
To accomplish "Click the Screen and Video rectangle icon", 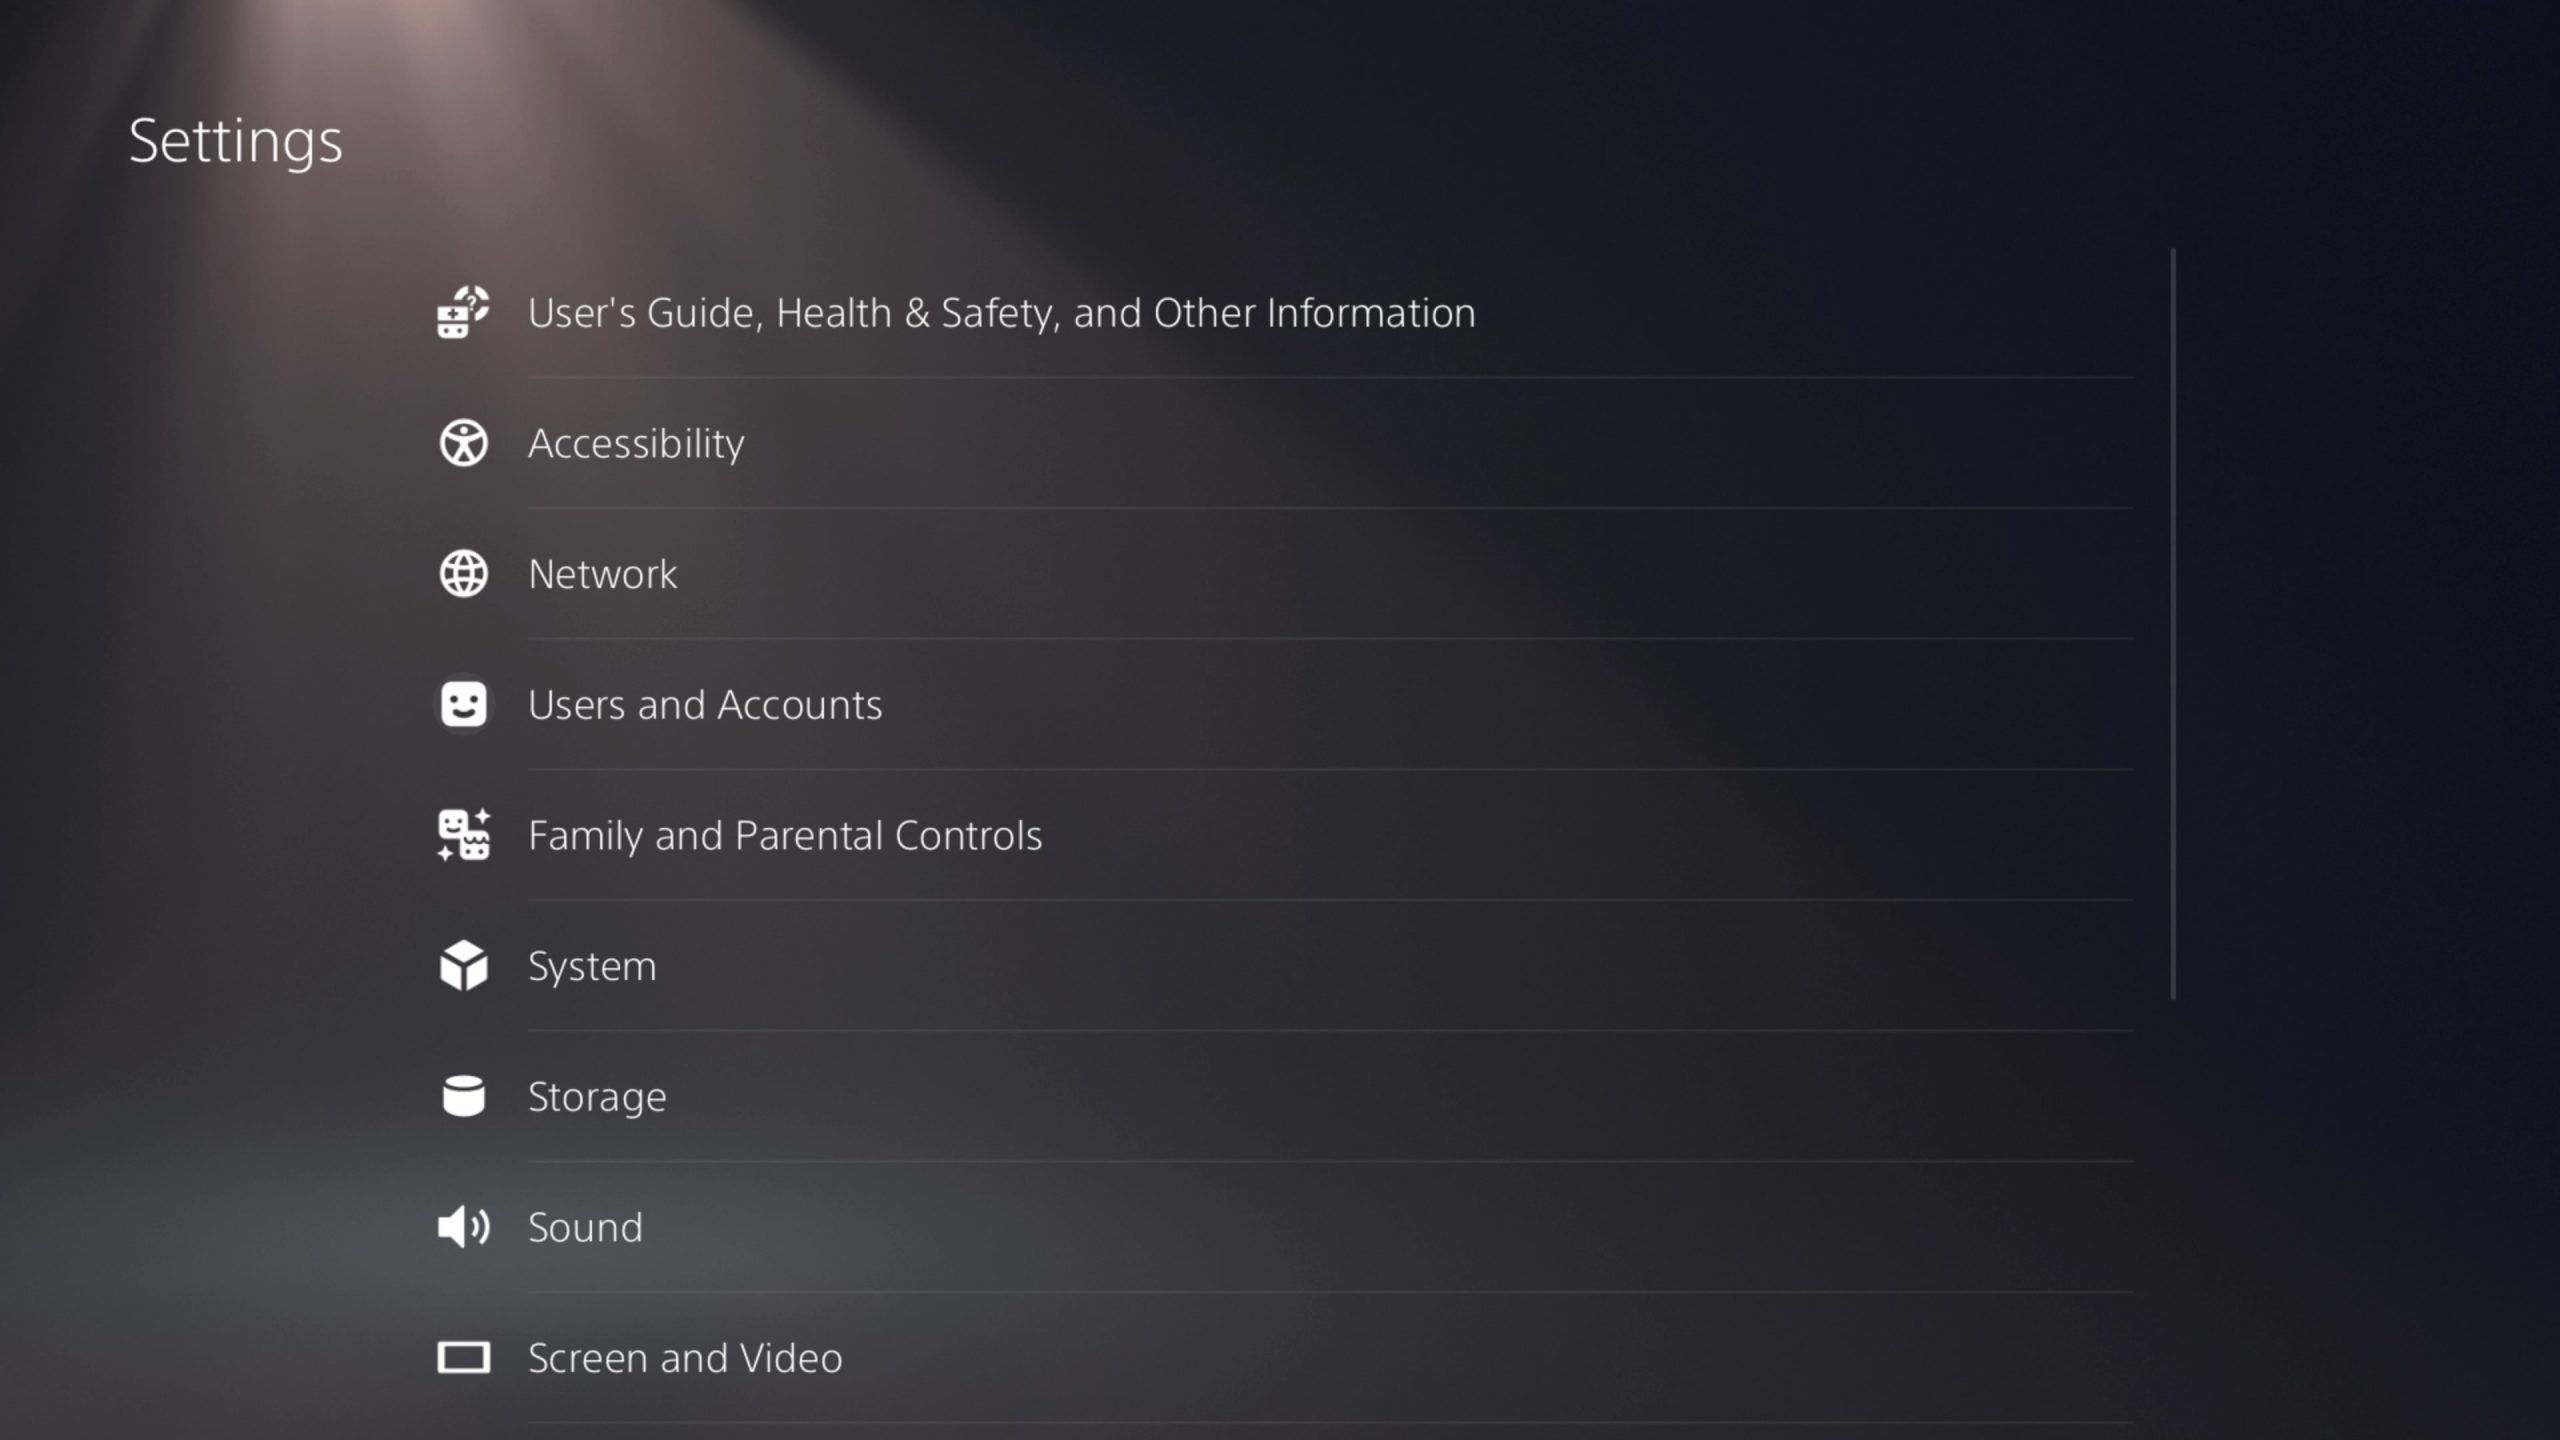I will coord(463,1358).
